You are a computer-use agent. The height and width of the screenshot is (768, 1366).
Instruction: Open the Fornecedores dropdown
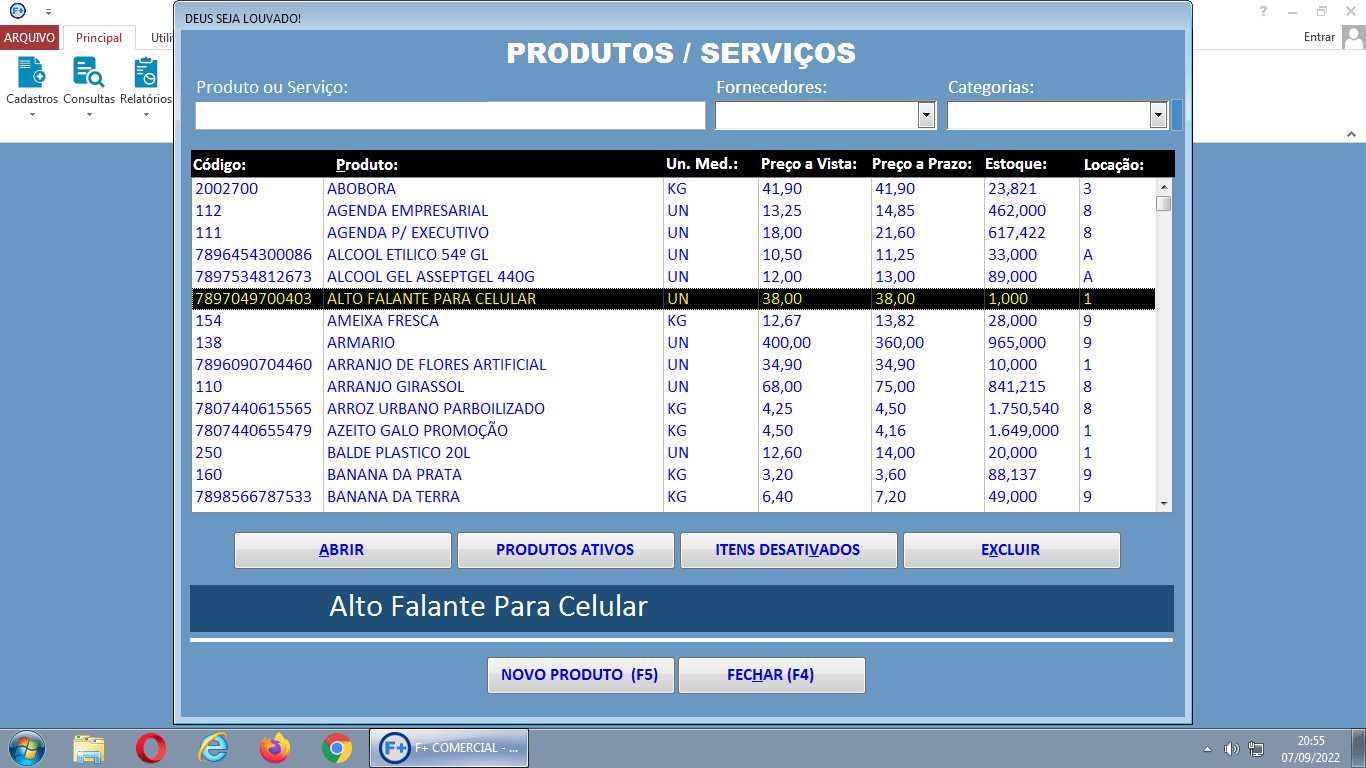click(x=927, y=115)
